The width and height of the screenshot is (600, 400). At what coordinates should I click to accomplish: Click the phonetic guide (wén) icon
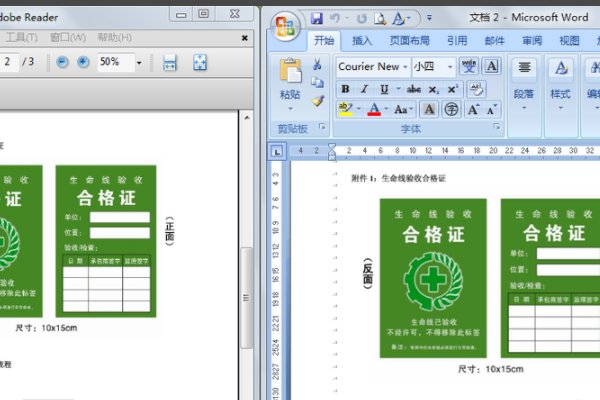pos(469,66)
